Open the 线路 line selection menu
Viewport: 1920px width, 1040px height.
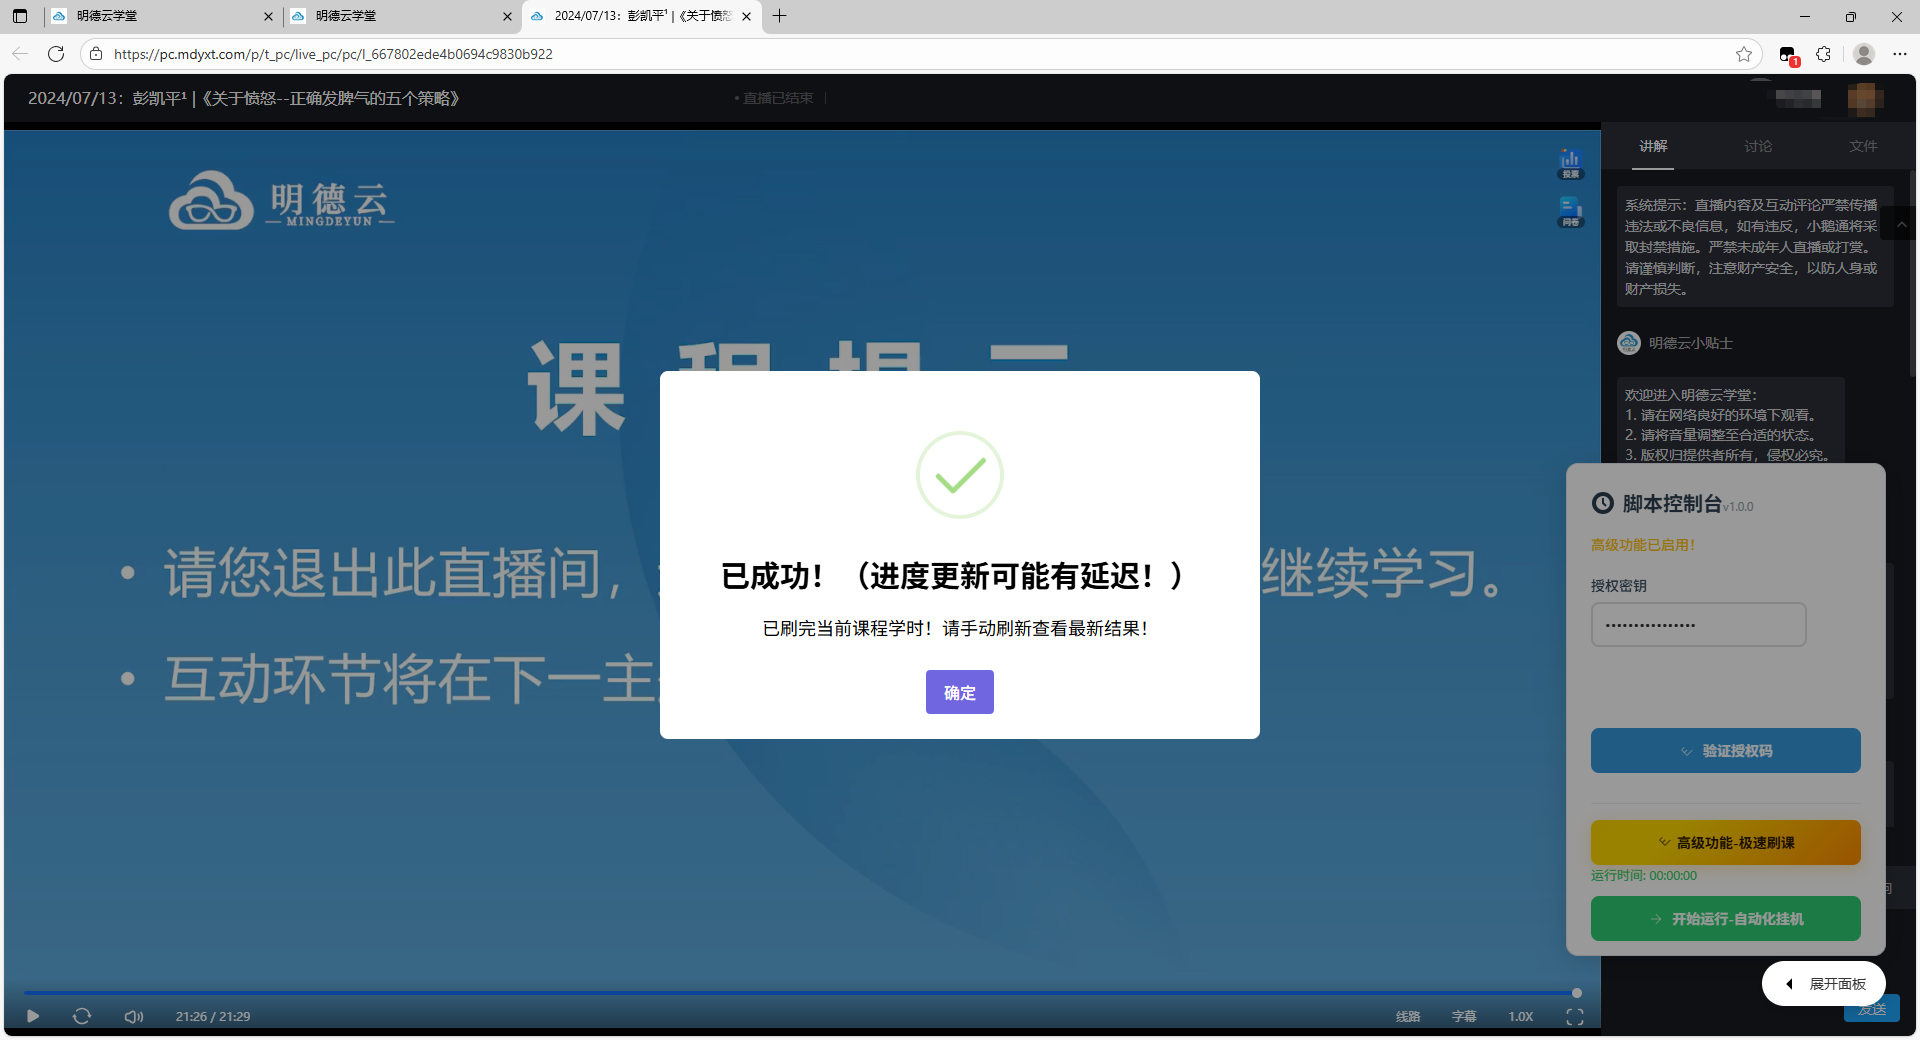(x=1407, y=1016)
